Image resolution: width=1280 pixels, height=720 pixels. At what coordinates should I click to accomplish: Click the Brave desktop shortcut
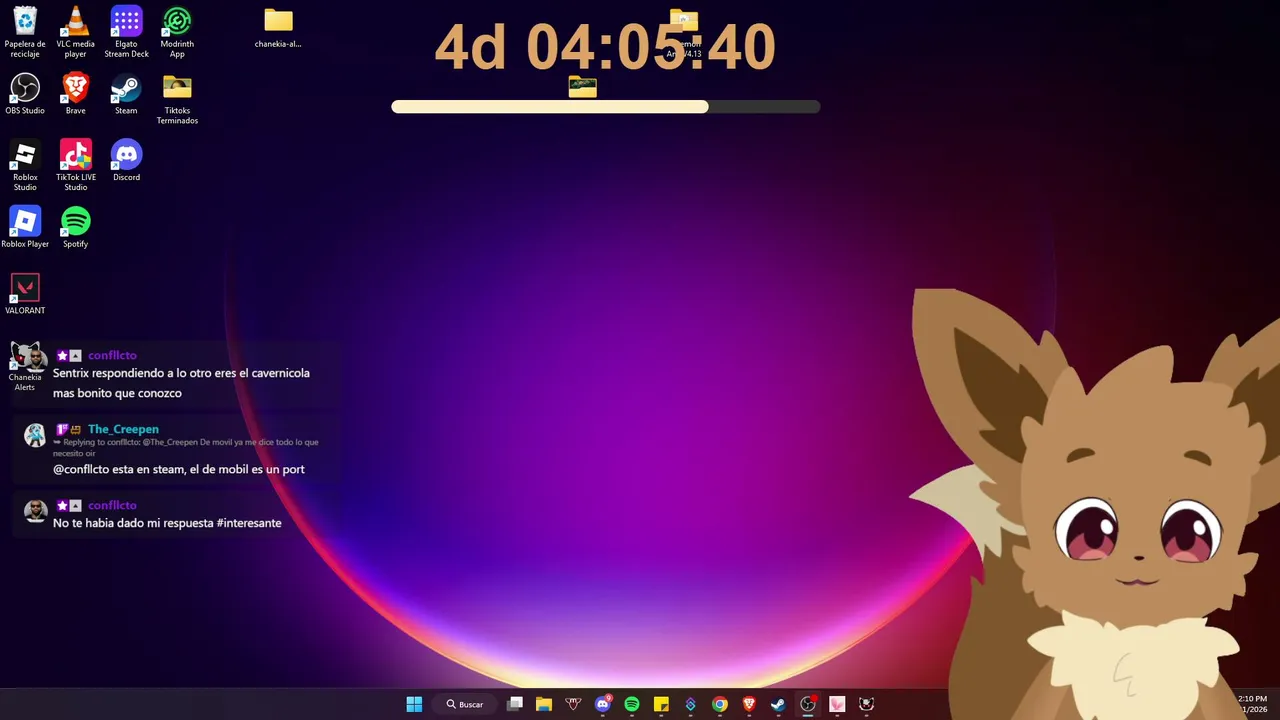76,94
